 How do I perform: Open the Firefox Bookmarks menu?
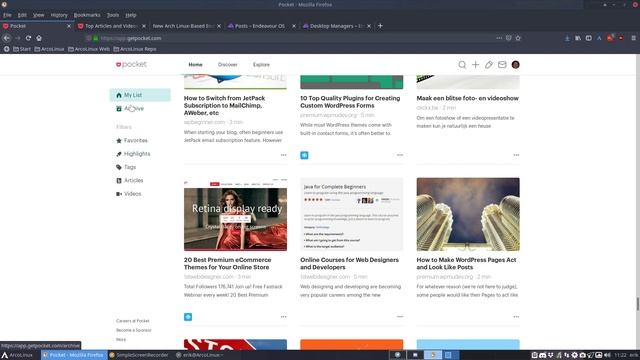point(87,15)
